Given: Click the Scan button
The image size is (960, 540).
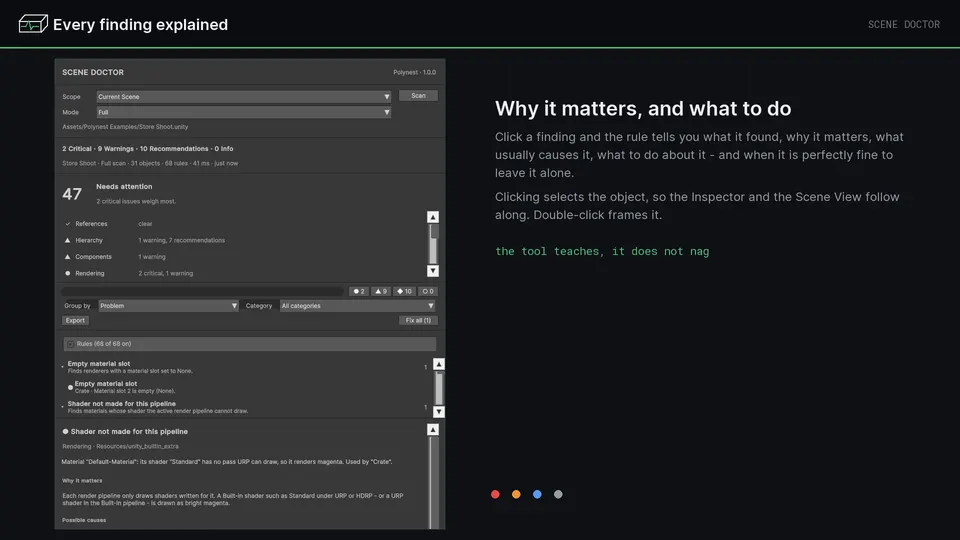Looking at the screenshot, I should coord(418,96).
